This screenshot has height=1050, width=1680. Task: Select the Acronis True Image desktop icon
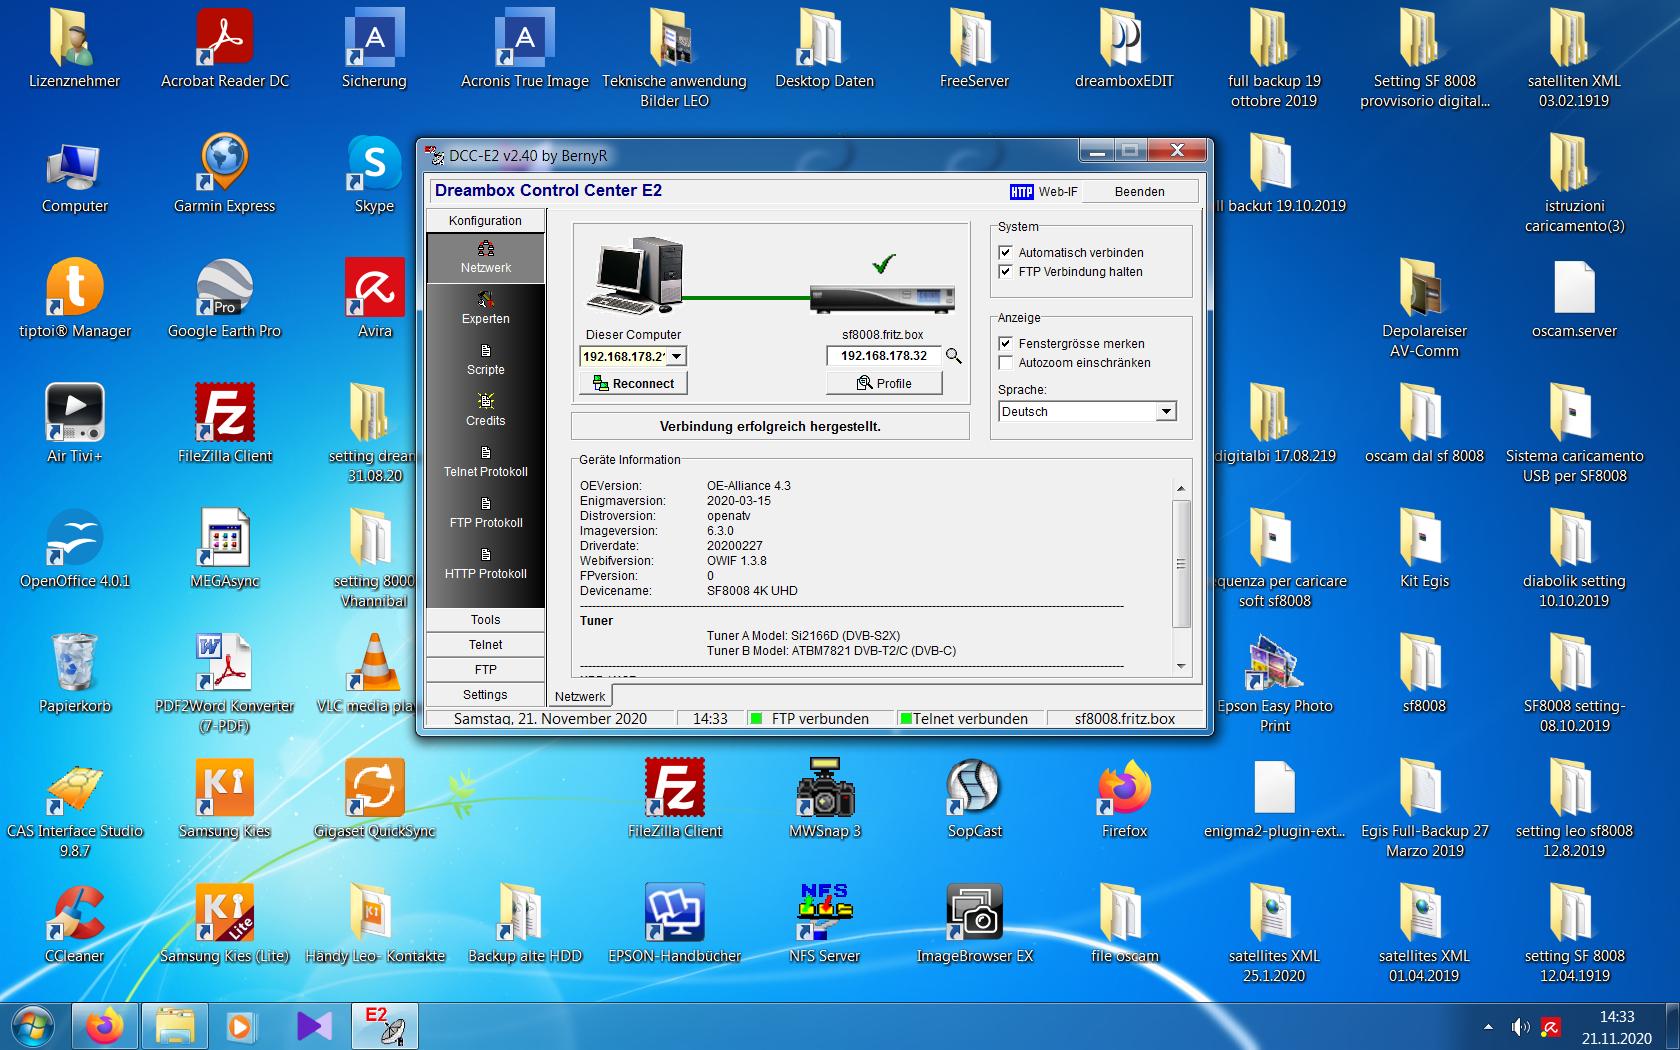point(525,50)
